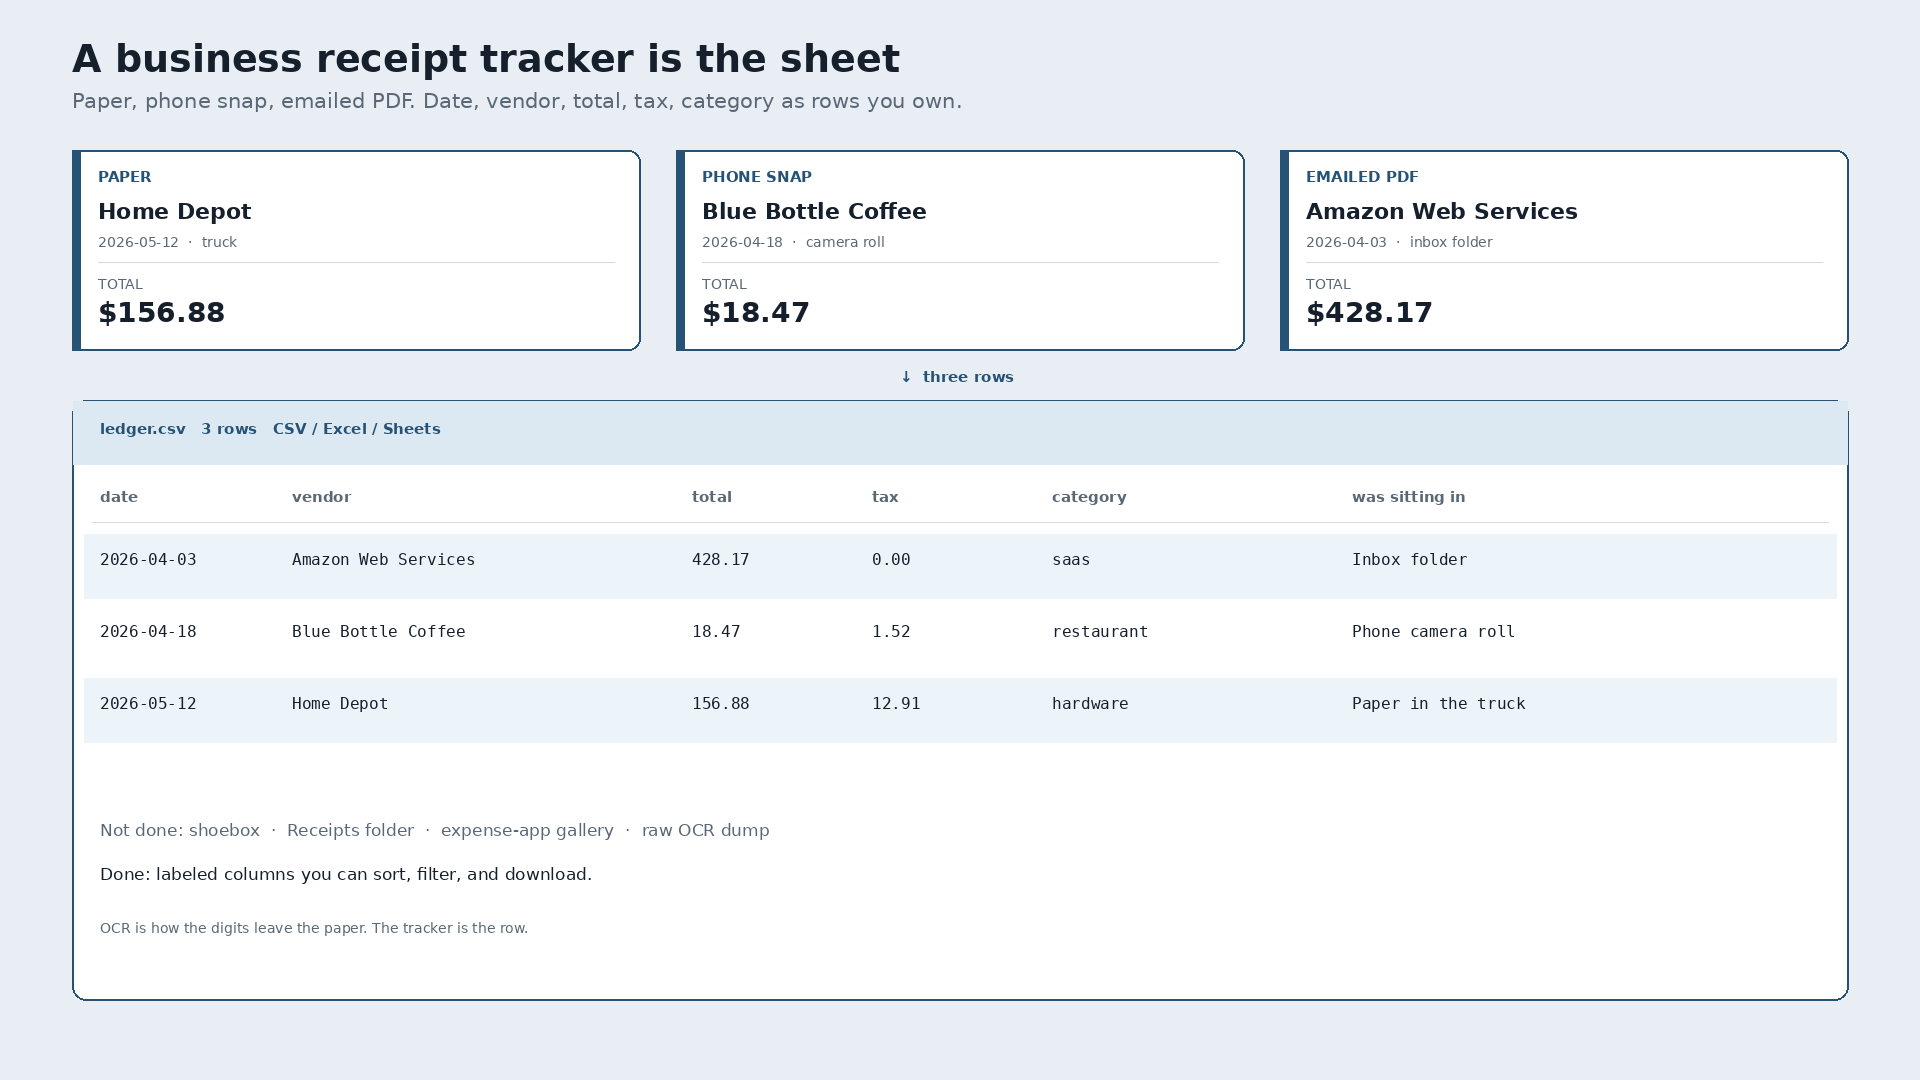
Task: Click the subtitle under the heading
Action: (517, 102)
